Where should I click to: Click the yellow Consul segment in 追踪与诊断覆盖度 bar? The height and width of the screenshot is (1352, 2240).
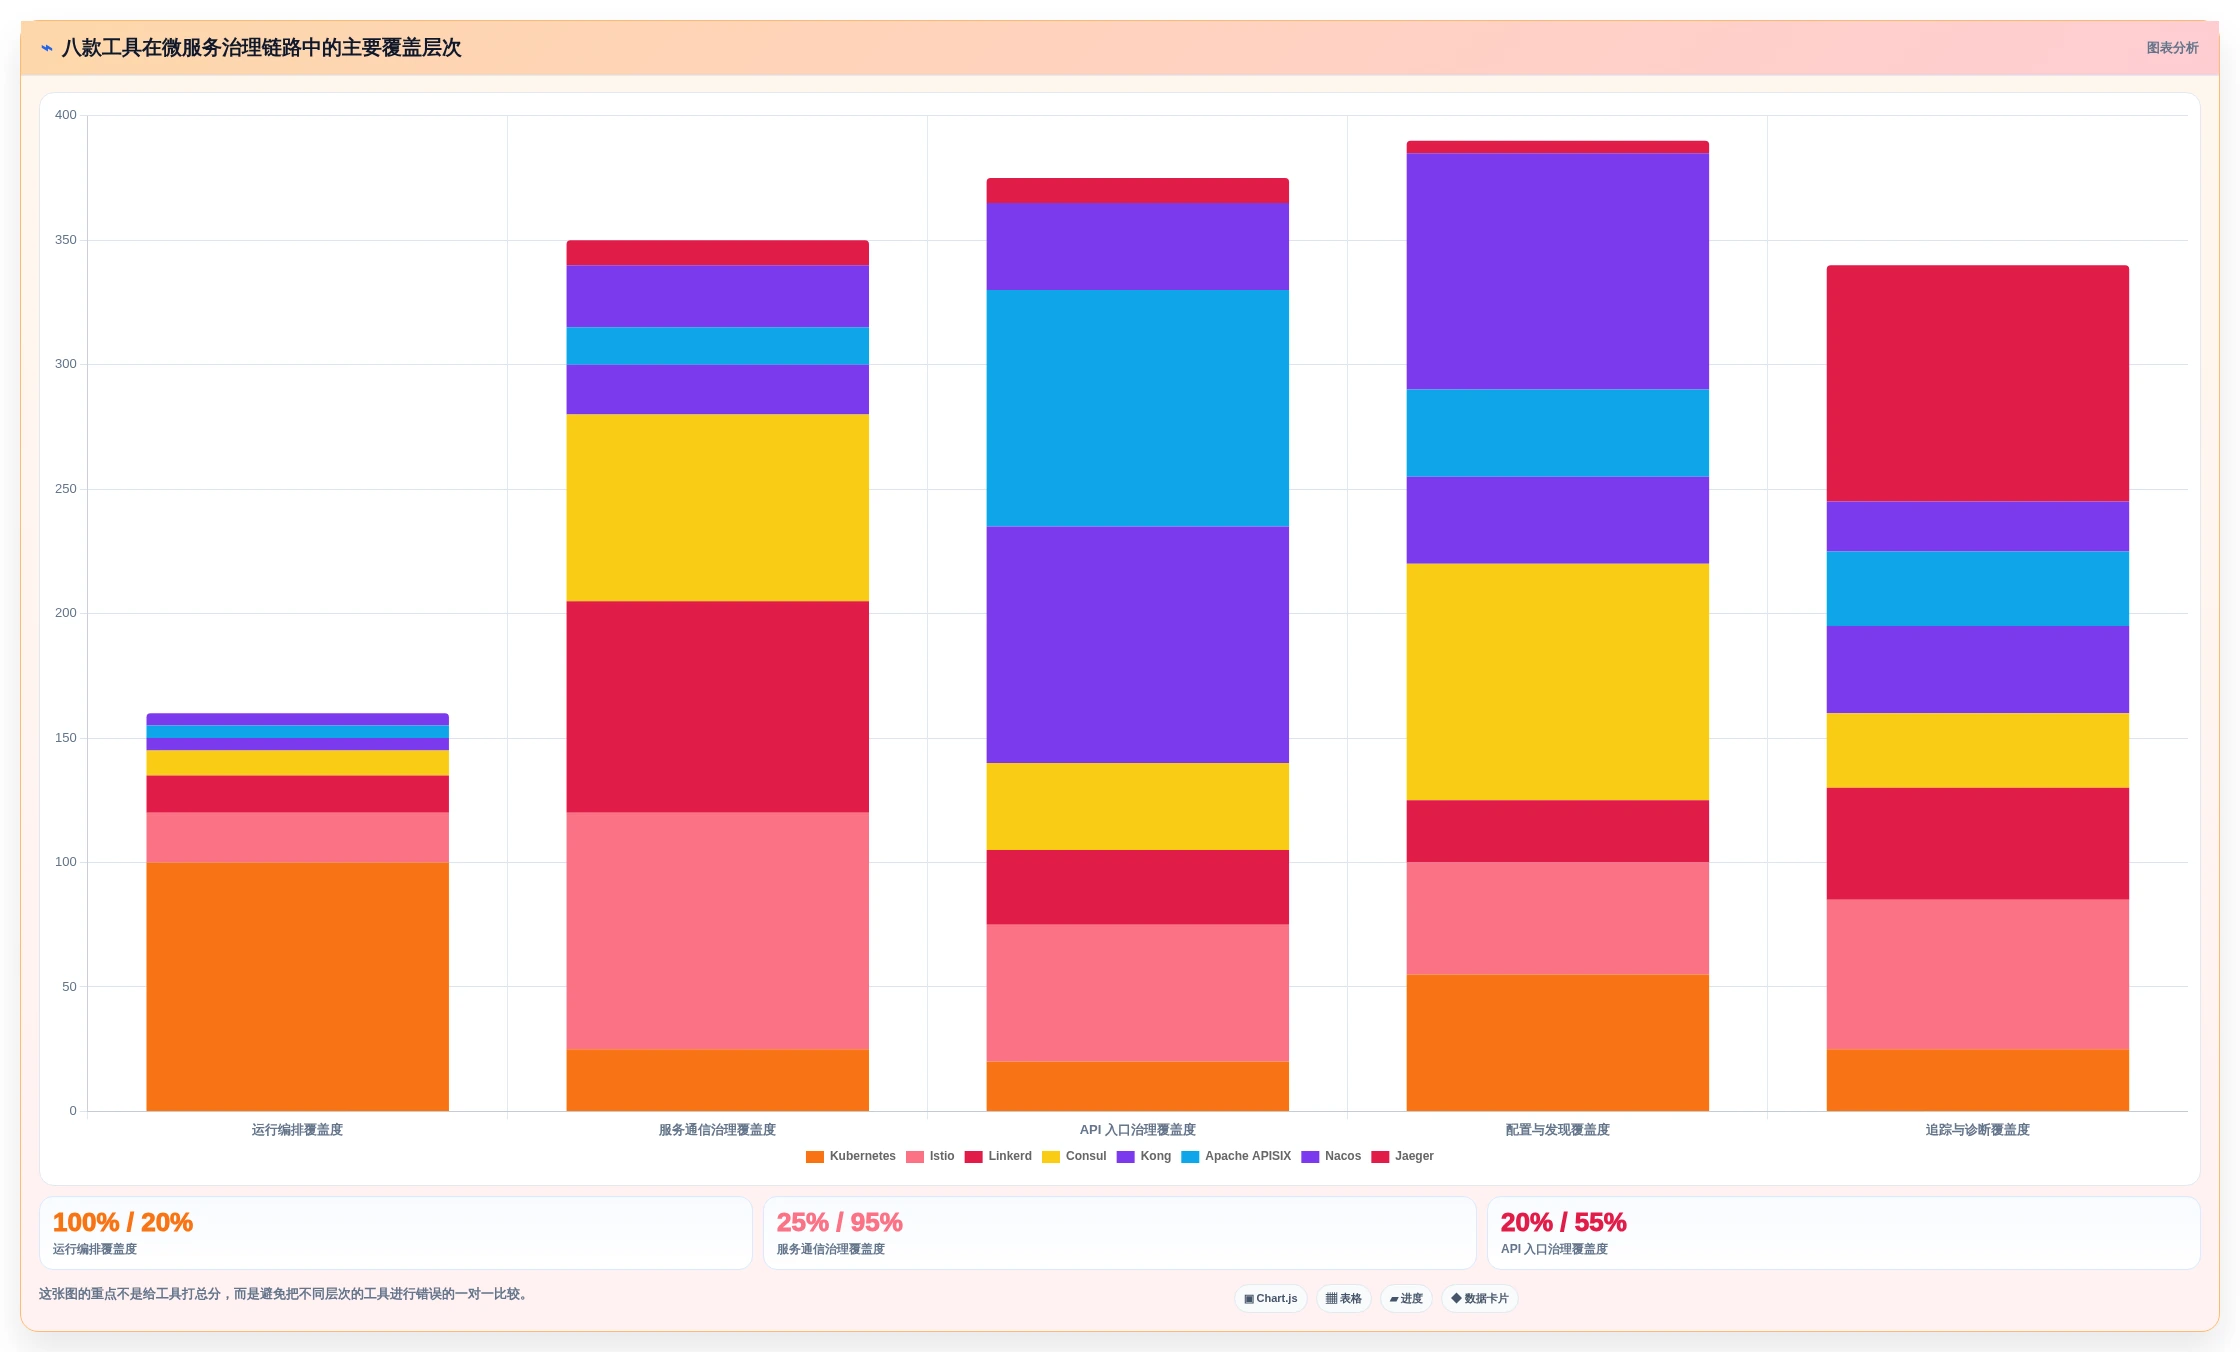[1978, 751]
